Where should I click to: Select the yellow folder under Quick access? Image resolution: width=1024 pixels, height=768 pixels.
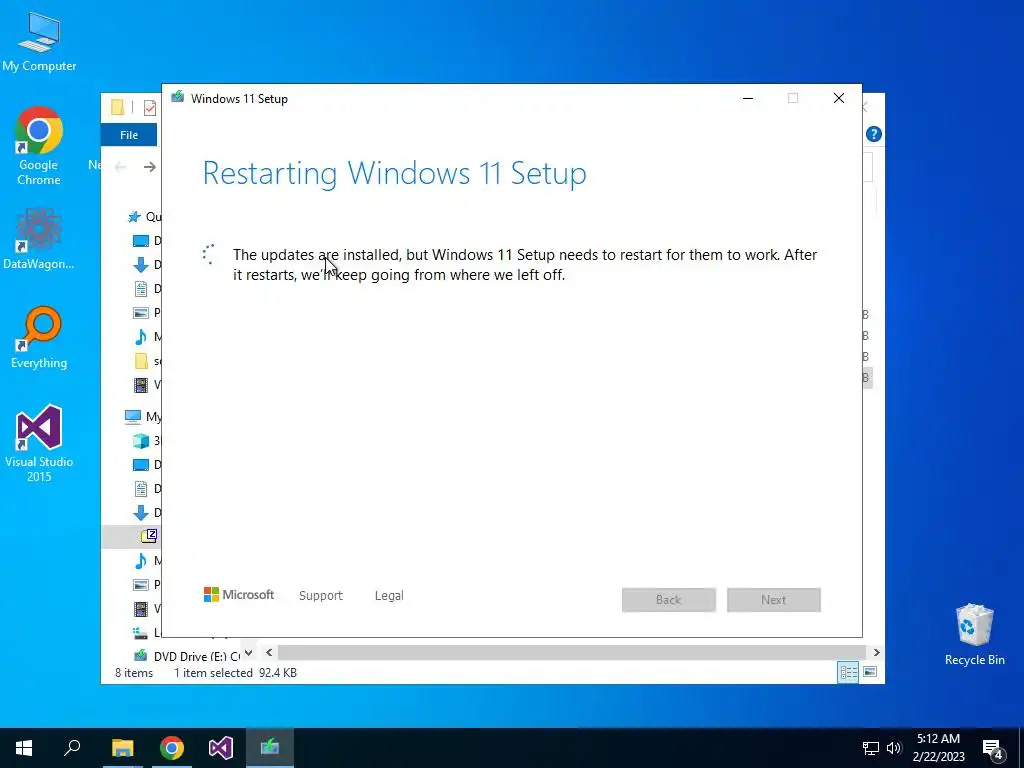141,360
